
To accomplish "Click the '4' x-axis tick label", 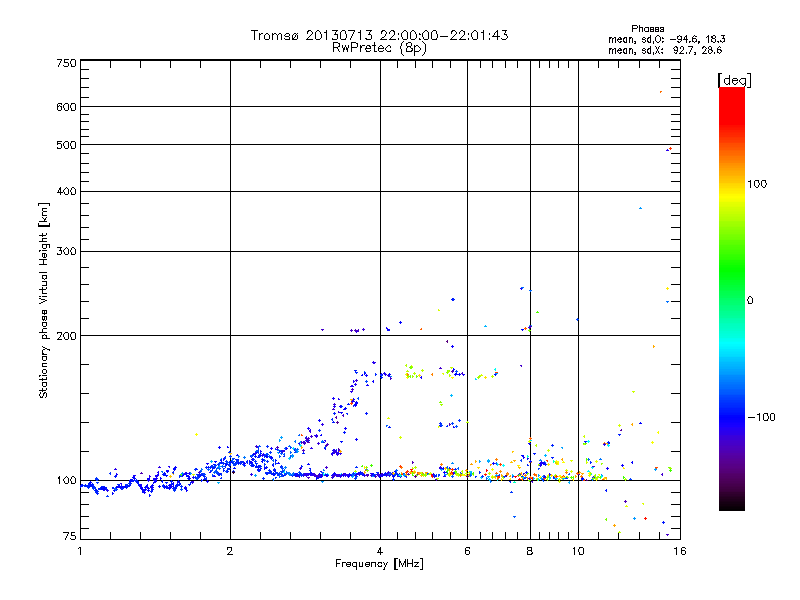I will click(x=380, y=551).
